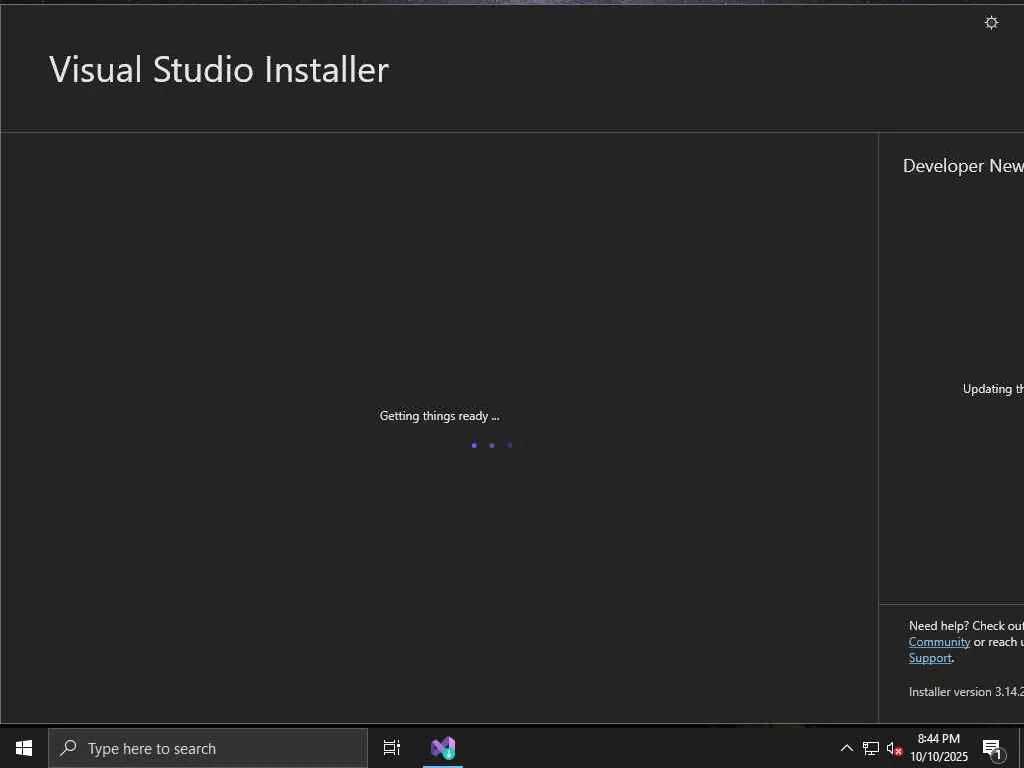Image resolution: width=1024 pixels, height=768 pixels.
Task: Click the Developer News heading
Action: point(963,166)
